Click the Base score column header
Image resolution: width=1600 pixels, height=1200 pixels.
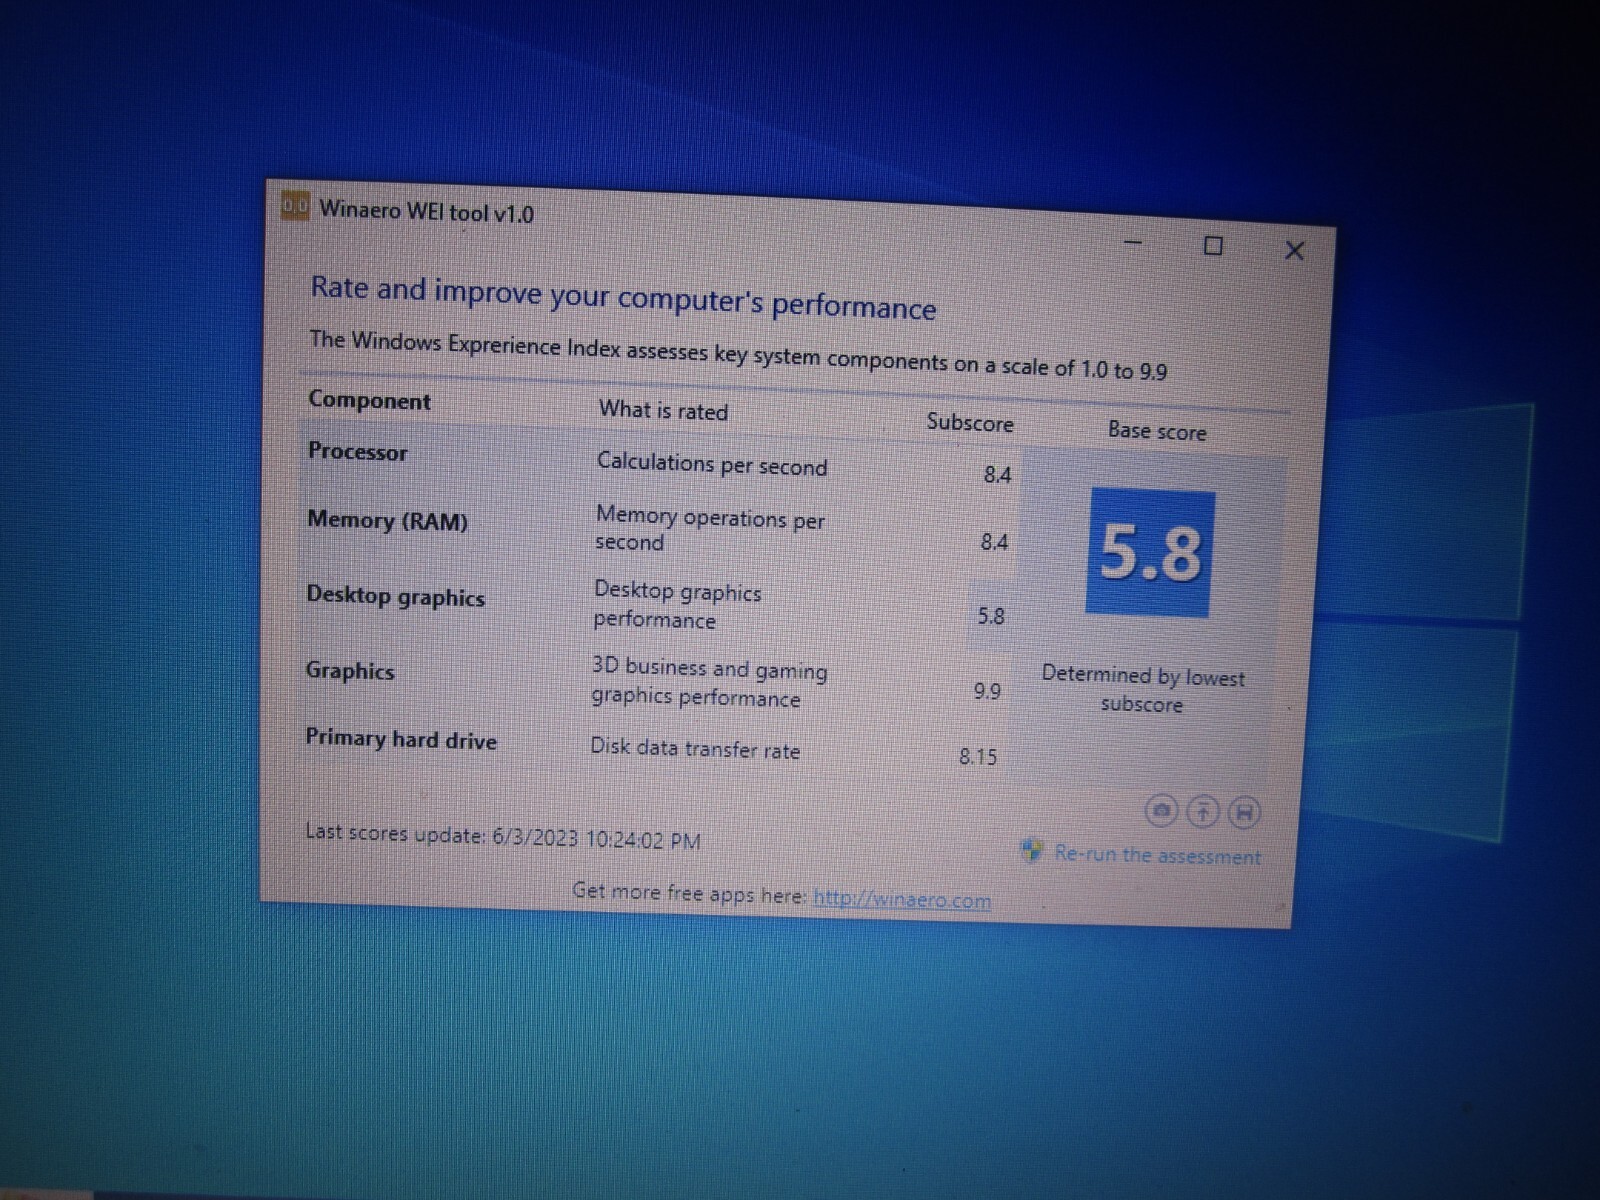point(1157,431)
